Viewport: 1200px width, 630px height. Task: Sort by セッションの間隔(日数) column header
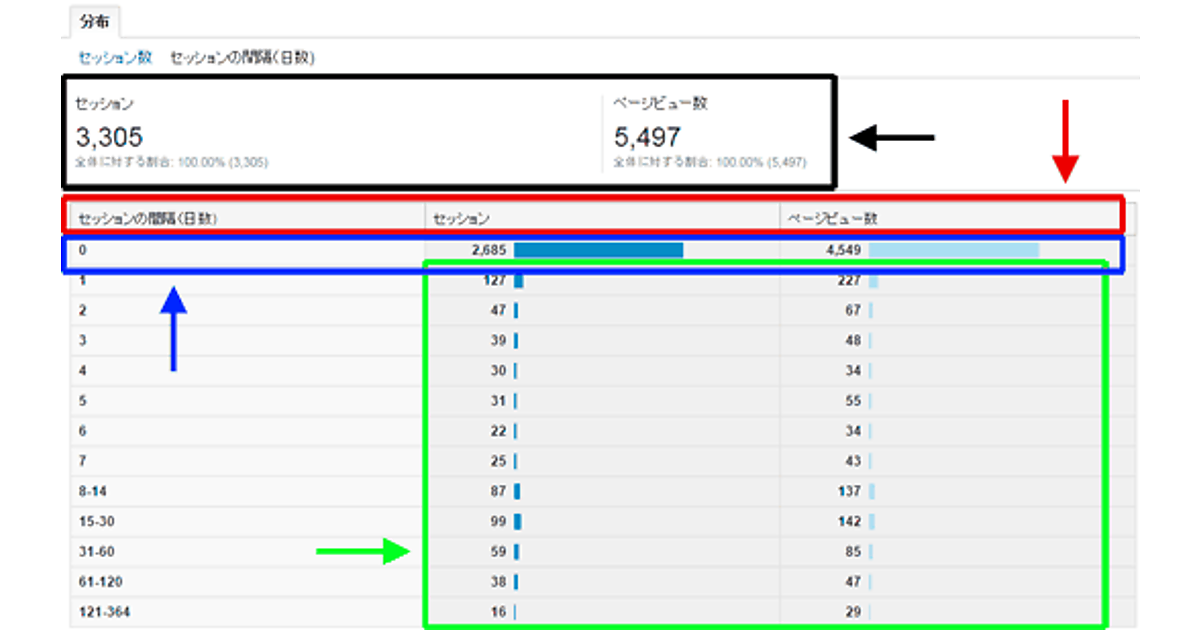[x=148, y=217]
